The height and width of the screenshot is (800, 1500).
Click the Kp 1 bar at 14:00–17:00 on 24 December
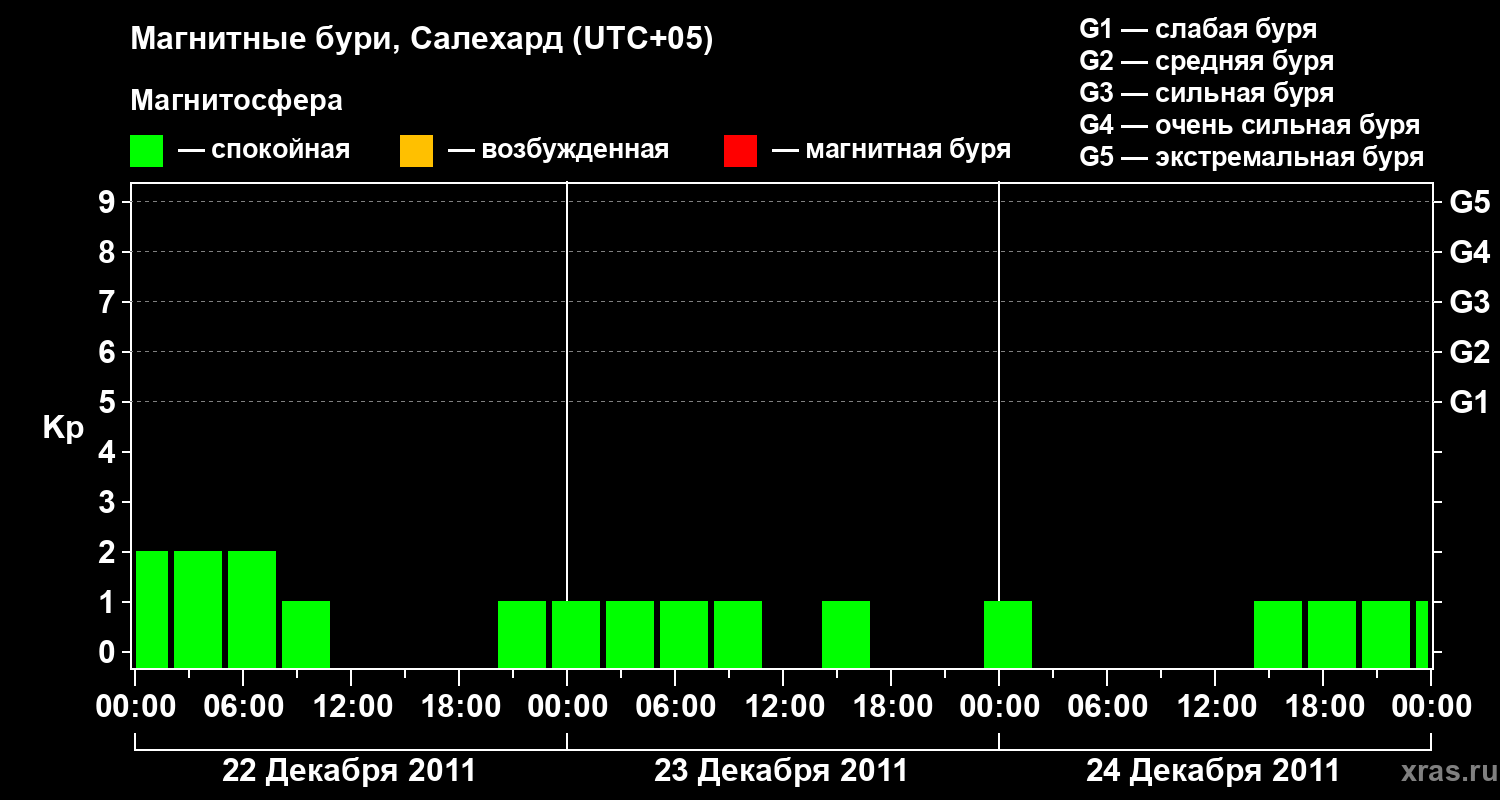[x=1278, y=634]
